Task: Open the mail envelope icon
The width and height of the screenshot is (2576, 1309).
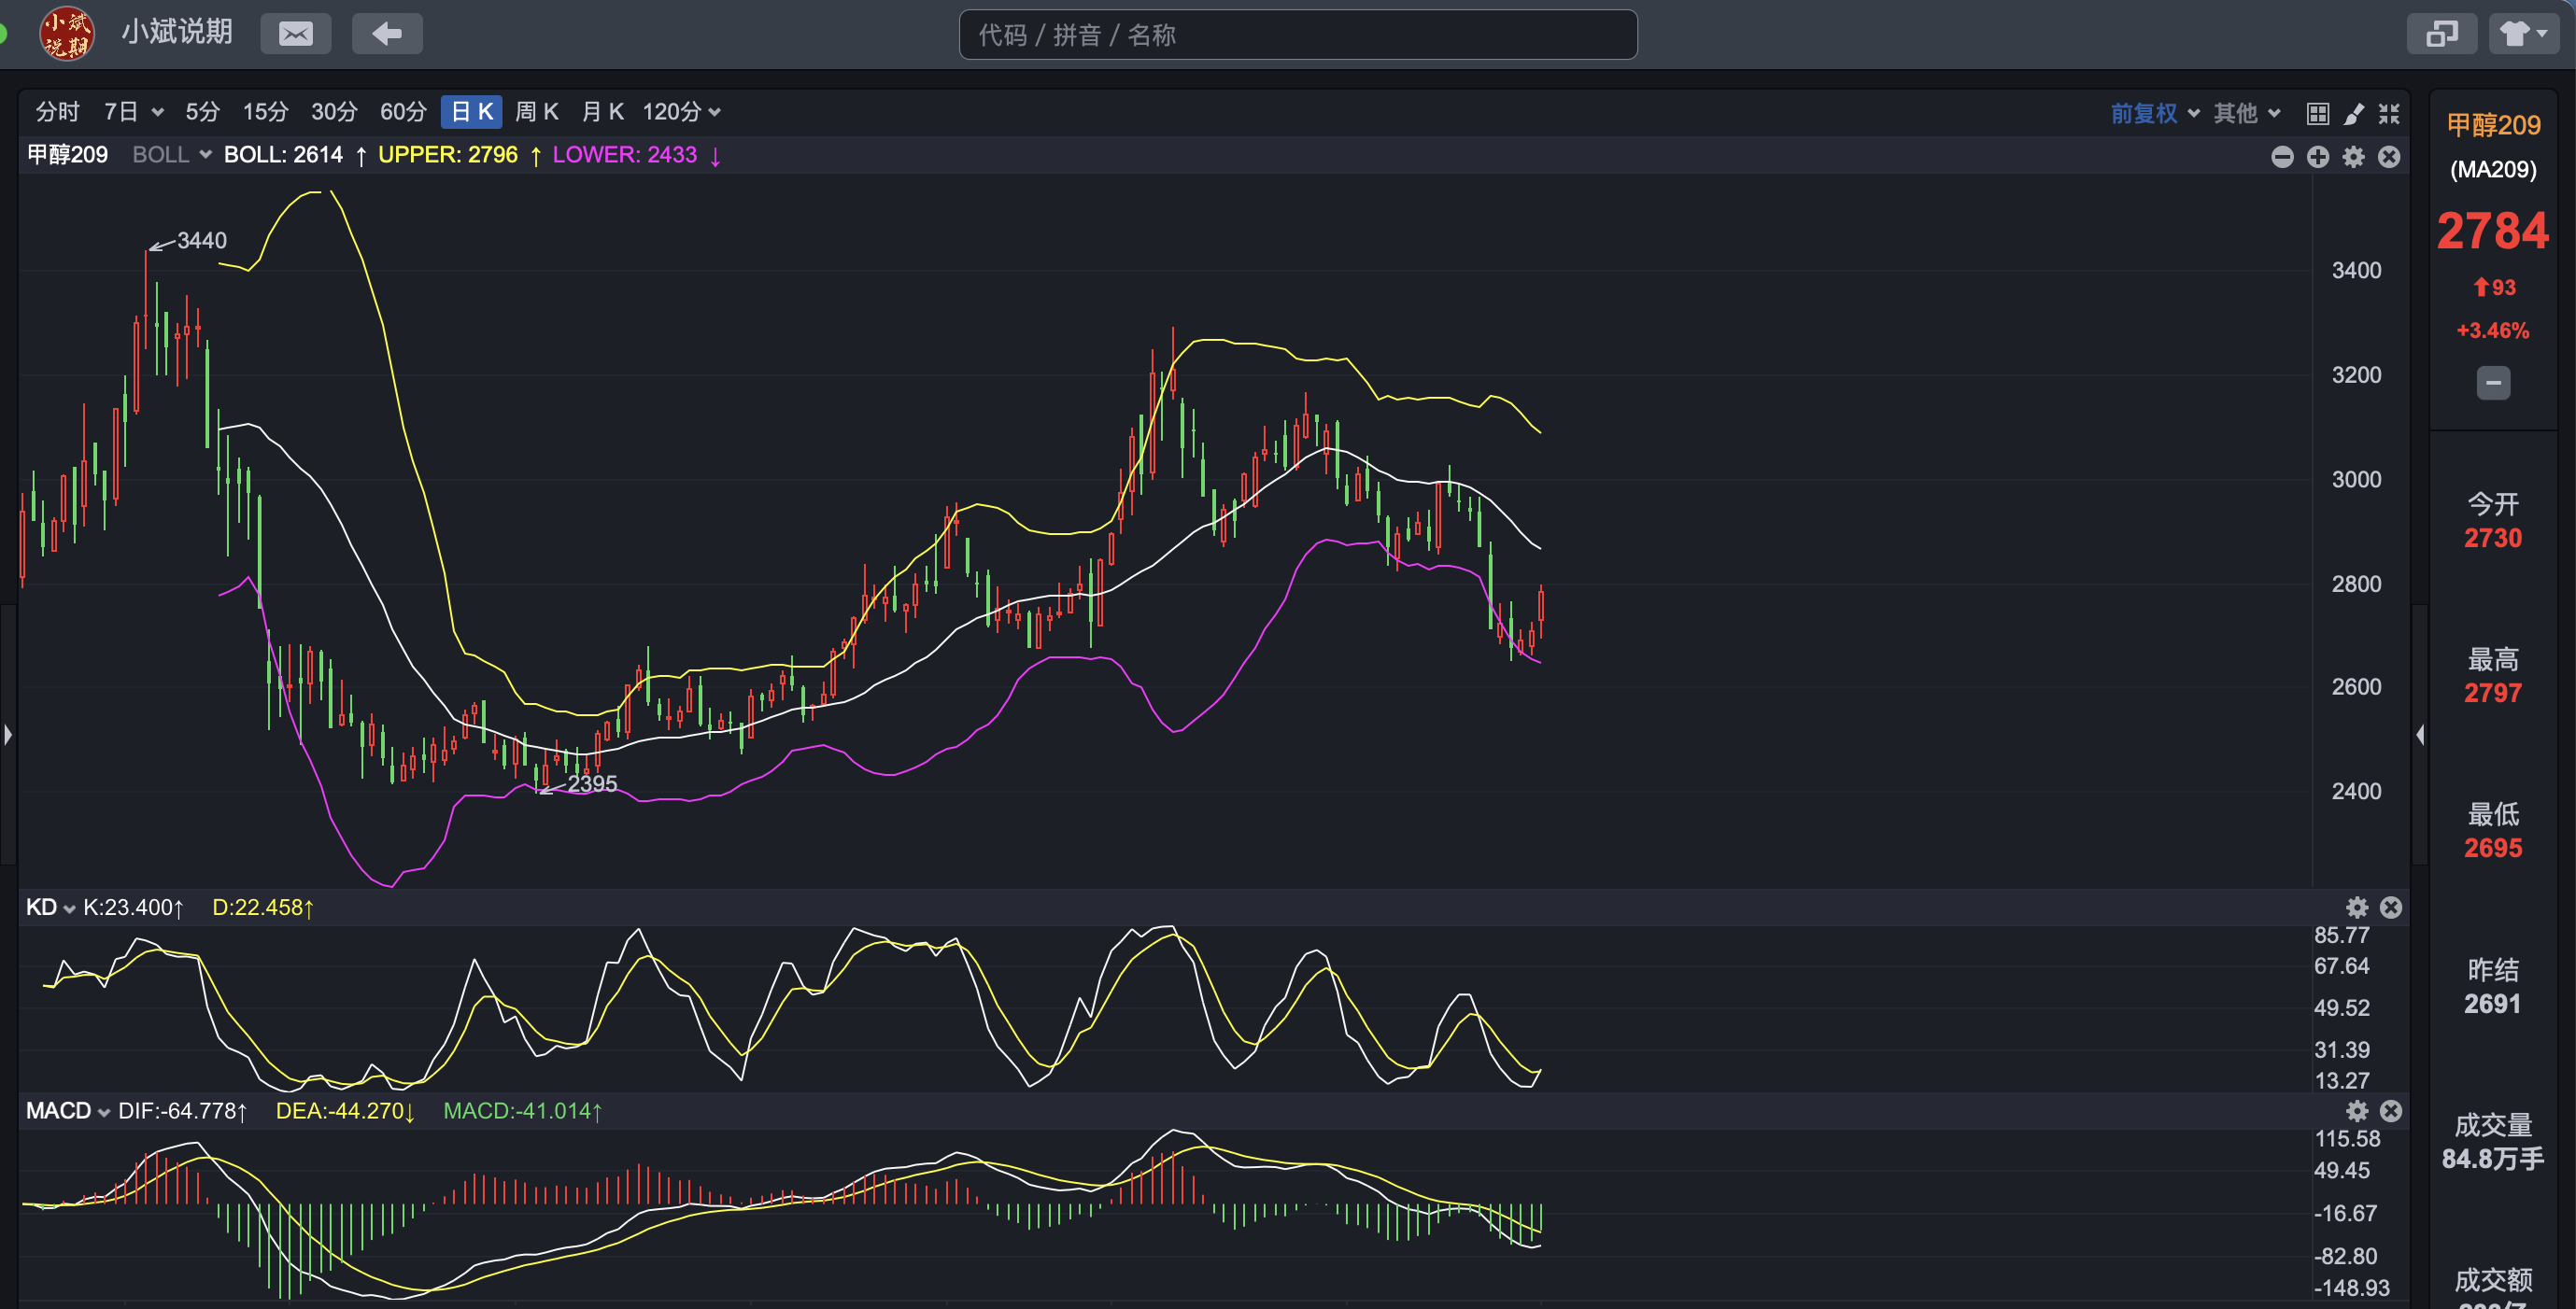Action: (295, 34)
